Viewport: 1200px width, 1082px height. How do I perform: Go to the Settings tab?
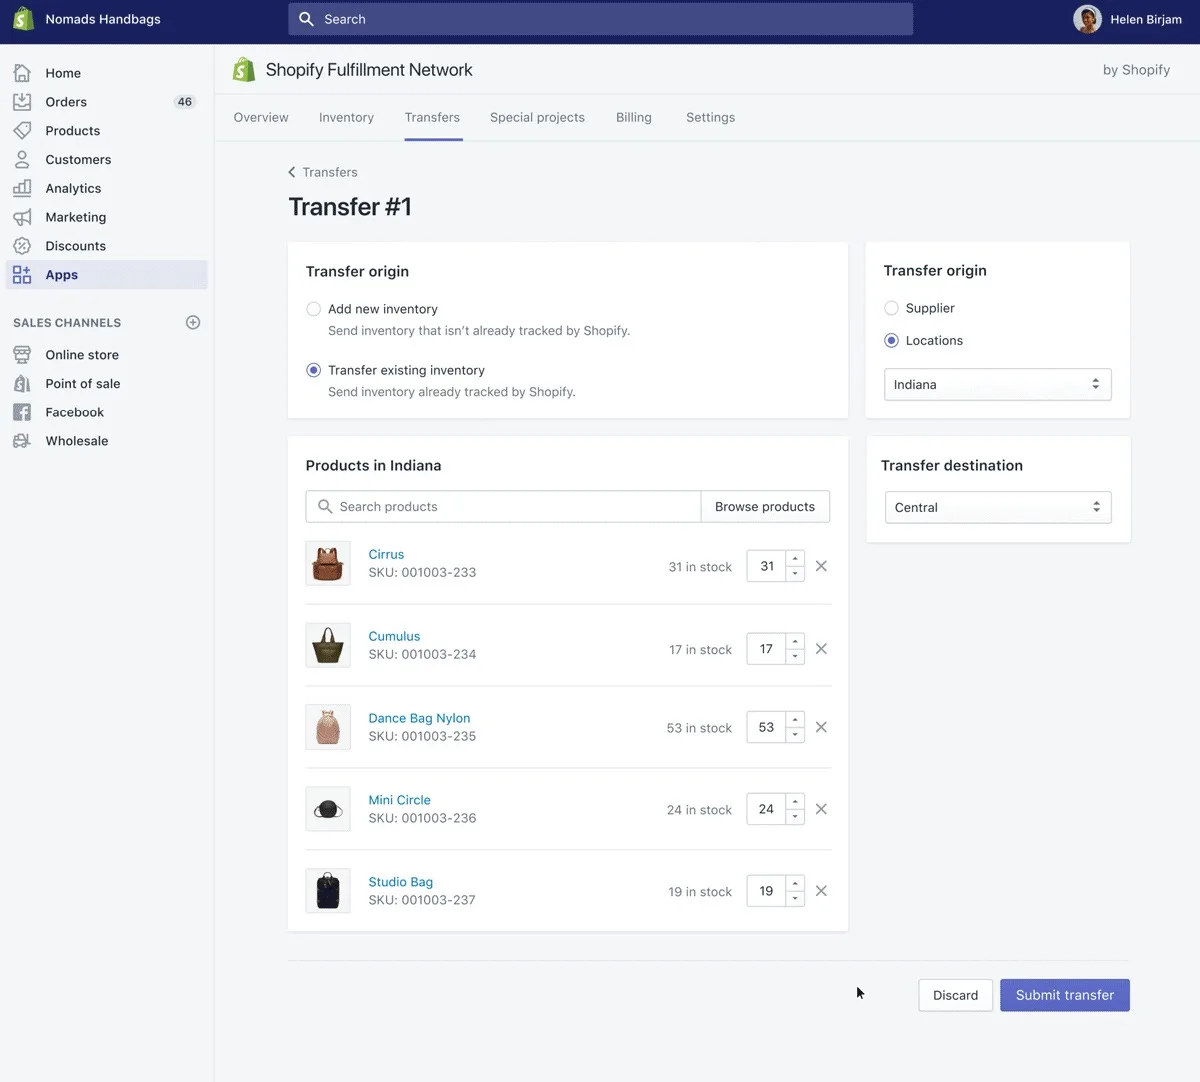coord(710,118)
